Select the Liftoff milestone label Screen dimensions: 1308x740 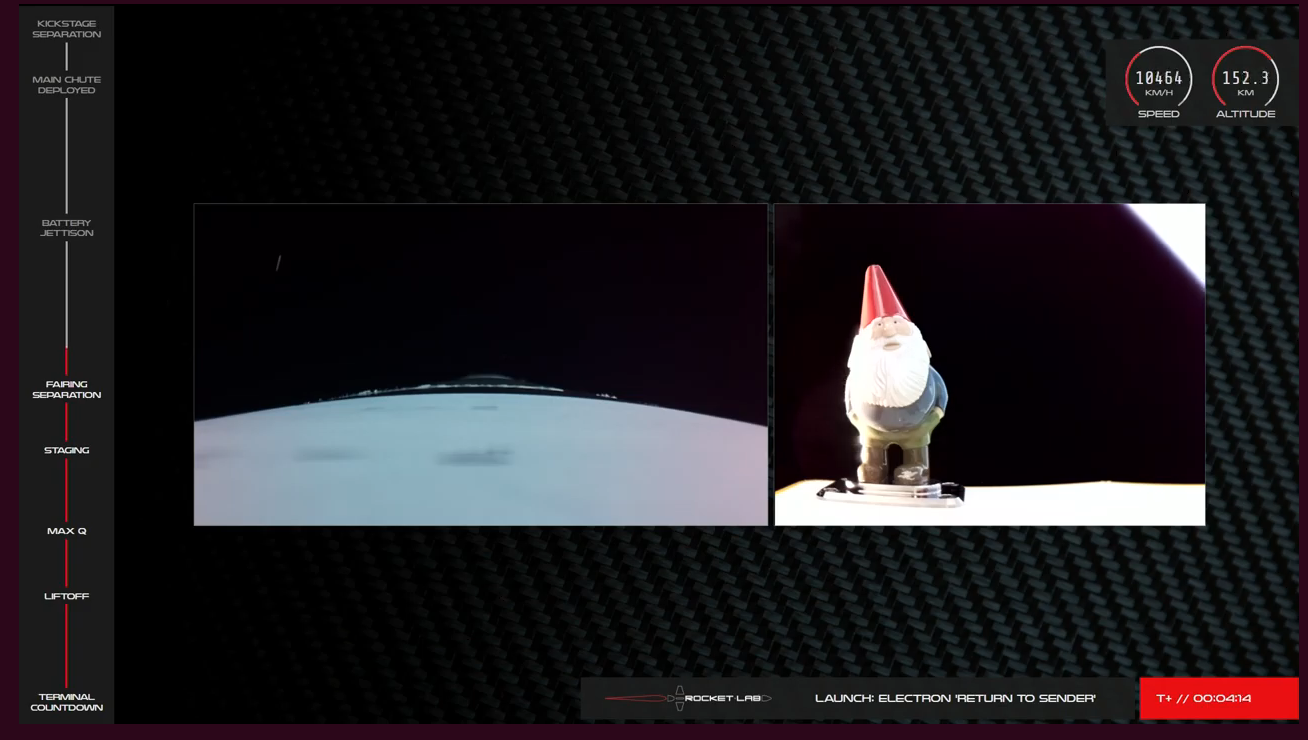click(x=66, y=596)
